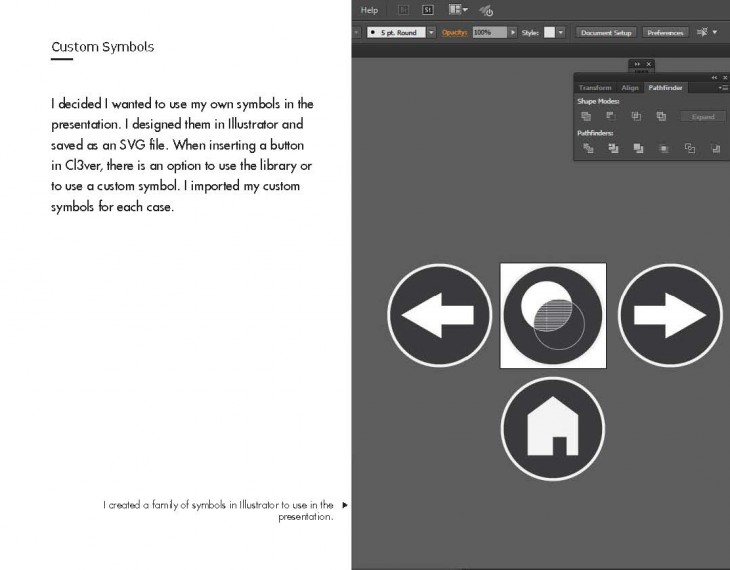Apply the Trim pathfinder
Viewport: 730px width, 570px height.
pos(613,148)
